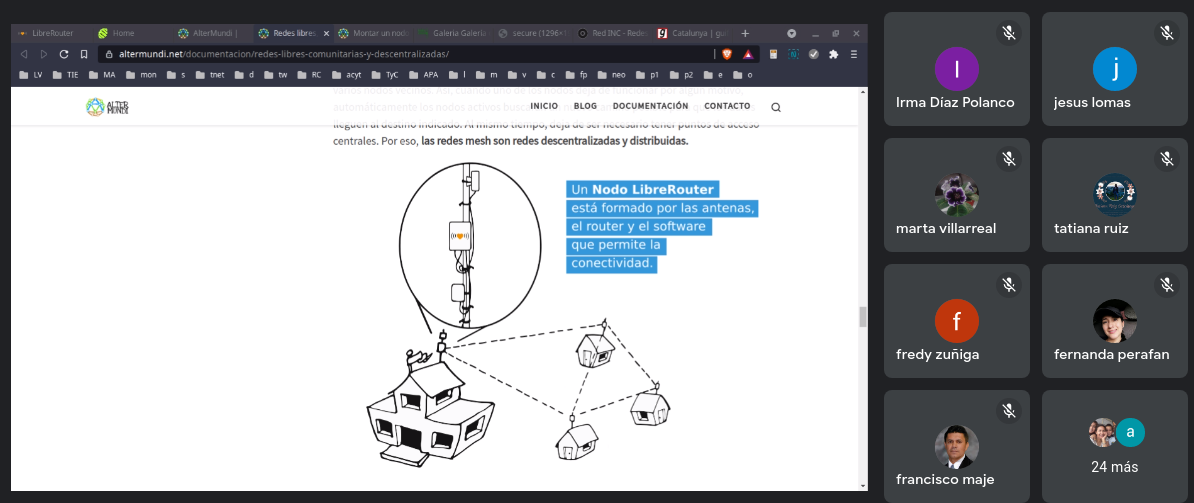
Task: Click jesus lomas's muted mic icon
Action: pyautogui.click(x=1167, y=33)
